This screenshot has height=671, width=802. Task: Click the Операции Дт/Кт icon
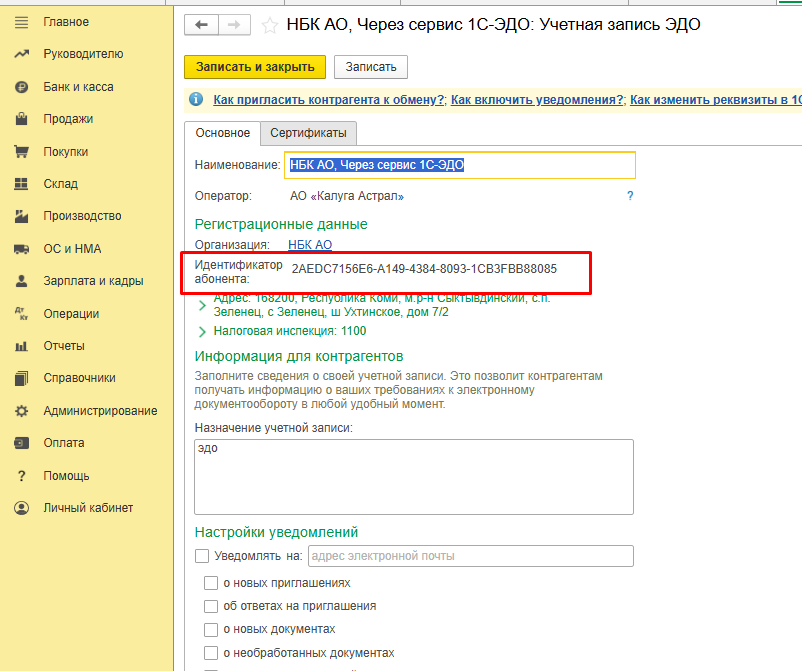pos(21,314)
